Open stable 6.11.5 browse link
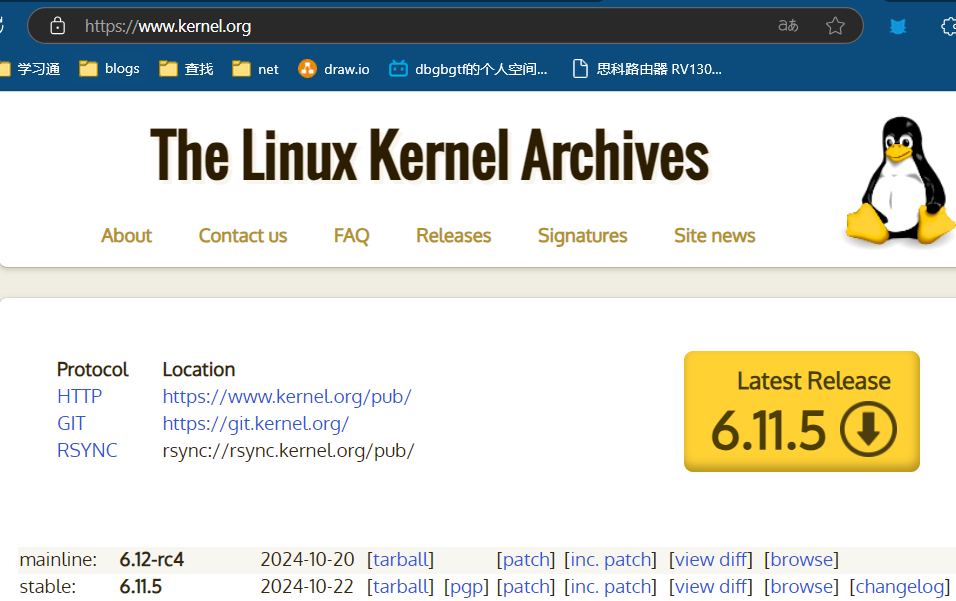 801,586
